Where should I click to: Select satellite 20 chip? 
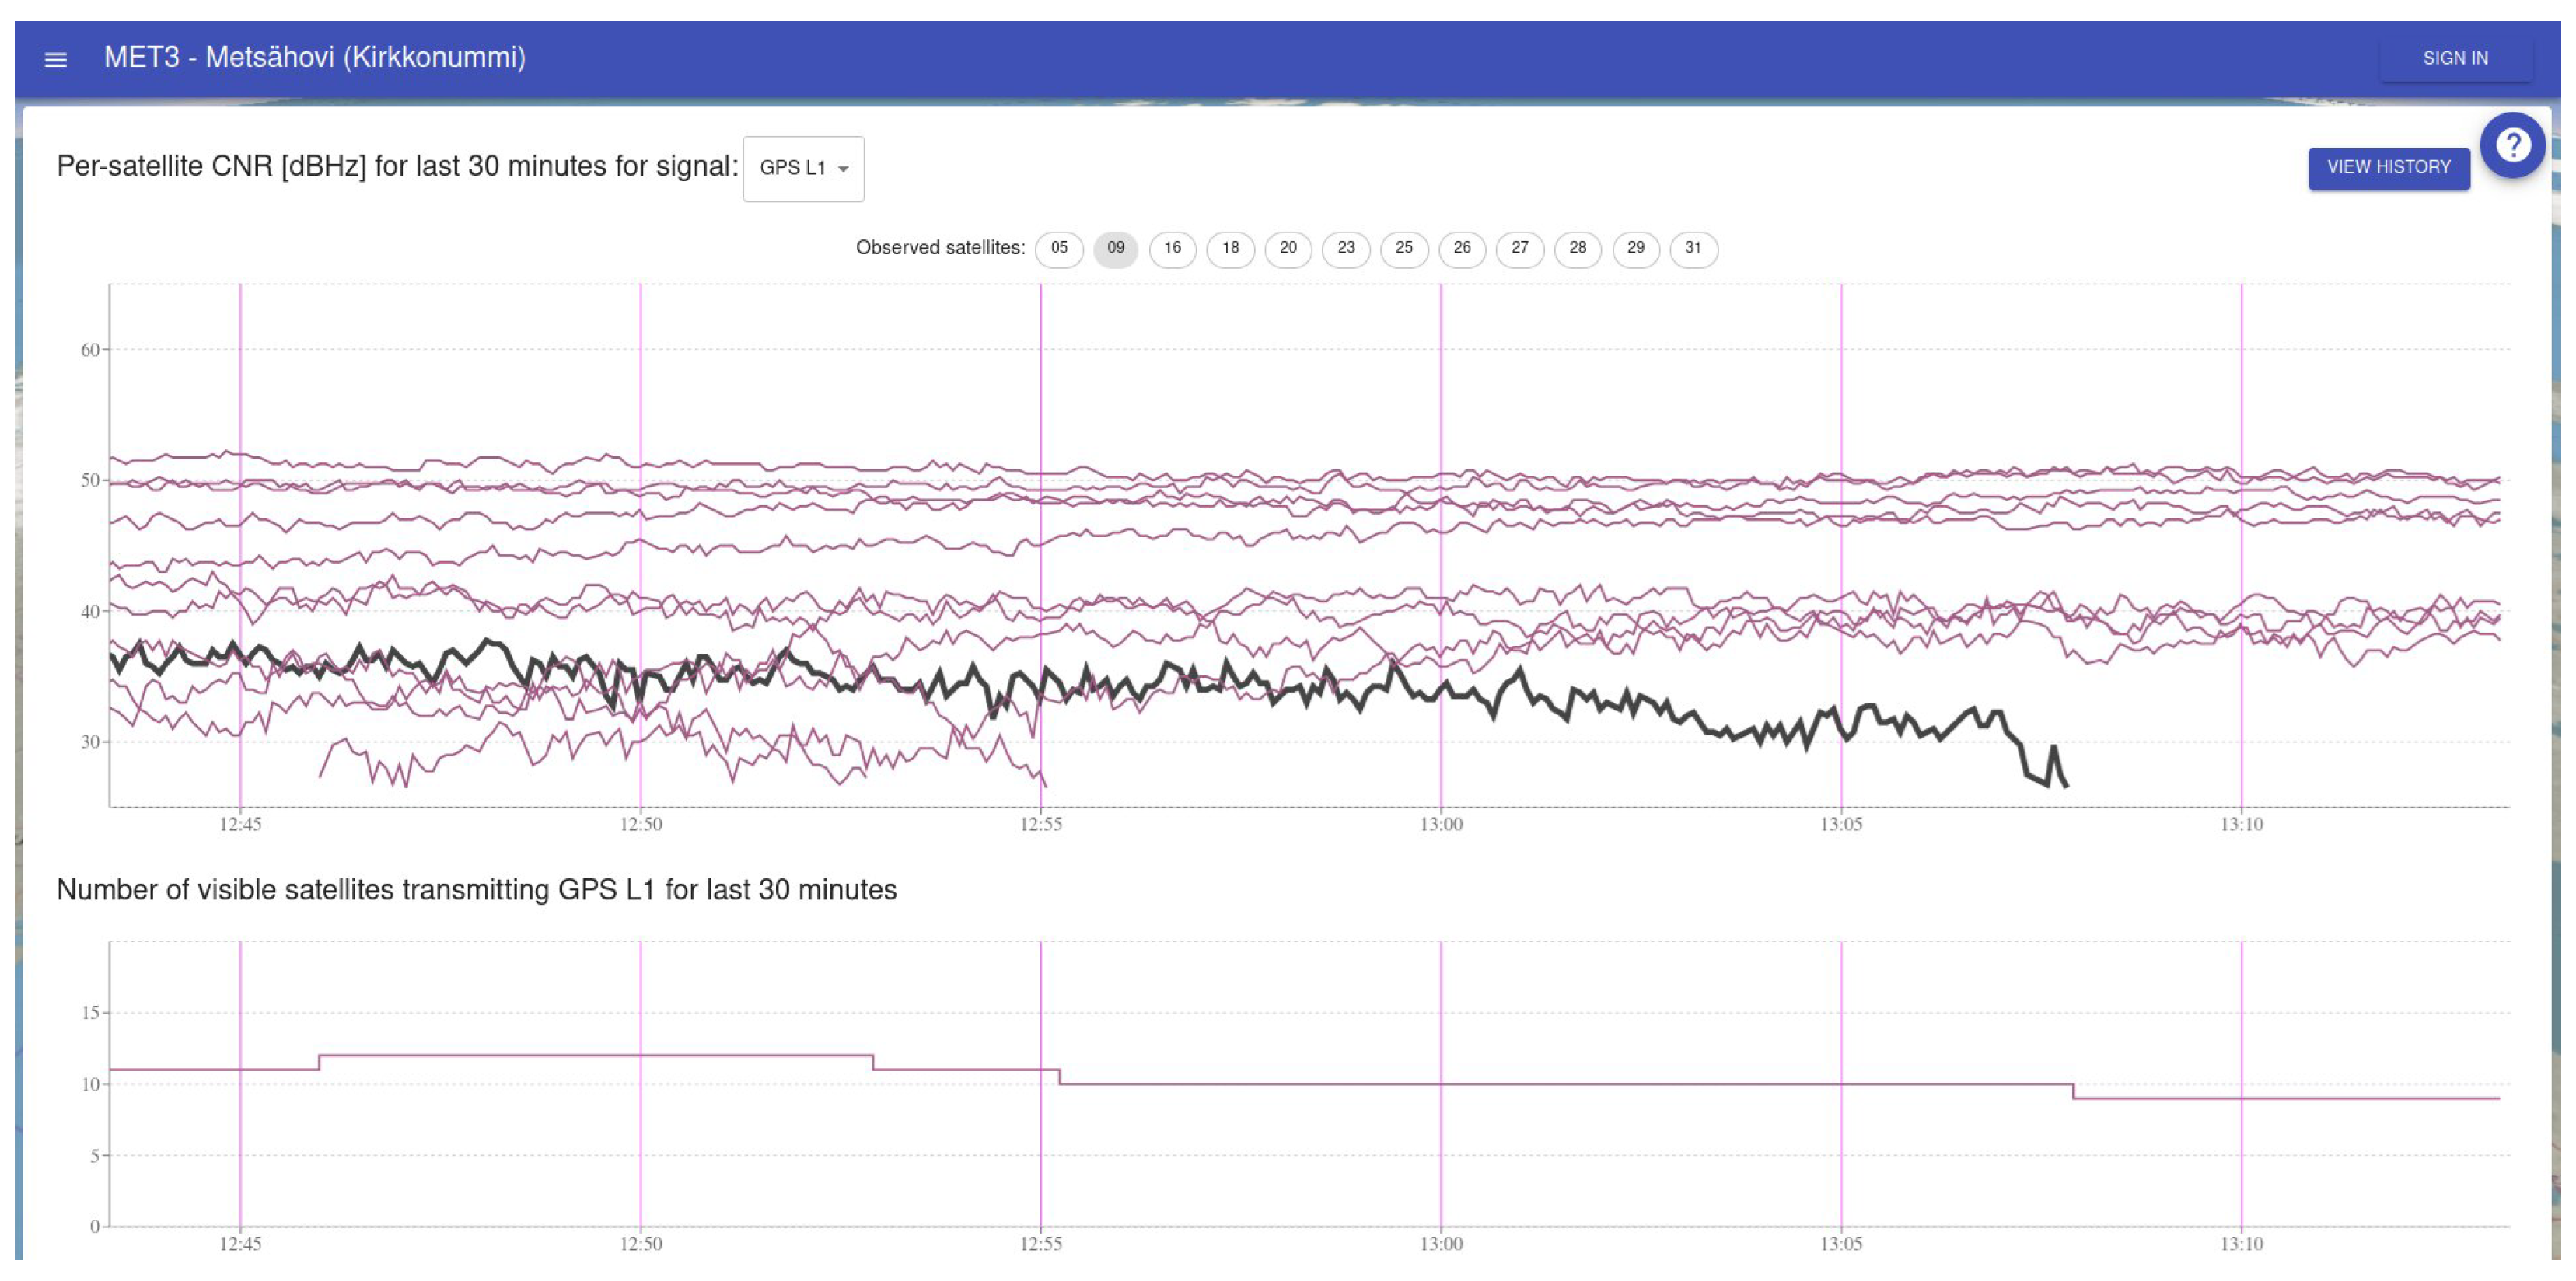click(1288, 248)
